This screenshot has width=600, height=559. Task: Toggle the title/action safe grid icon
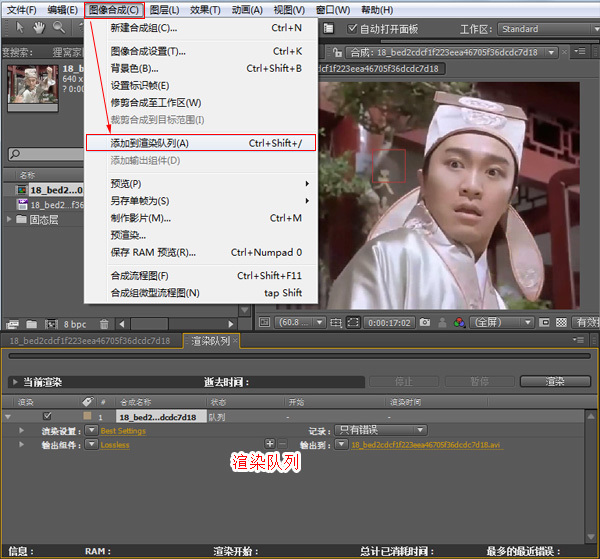click(336, 323)
